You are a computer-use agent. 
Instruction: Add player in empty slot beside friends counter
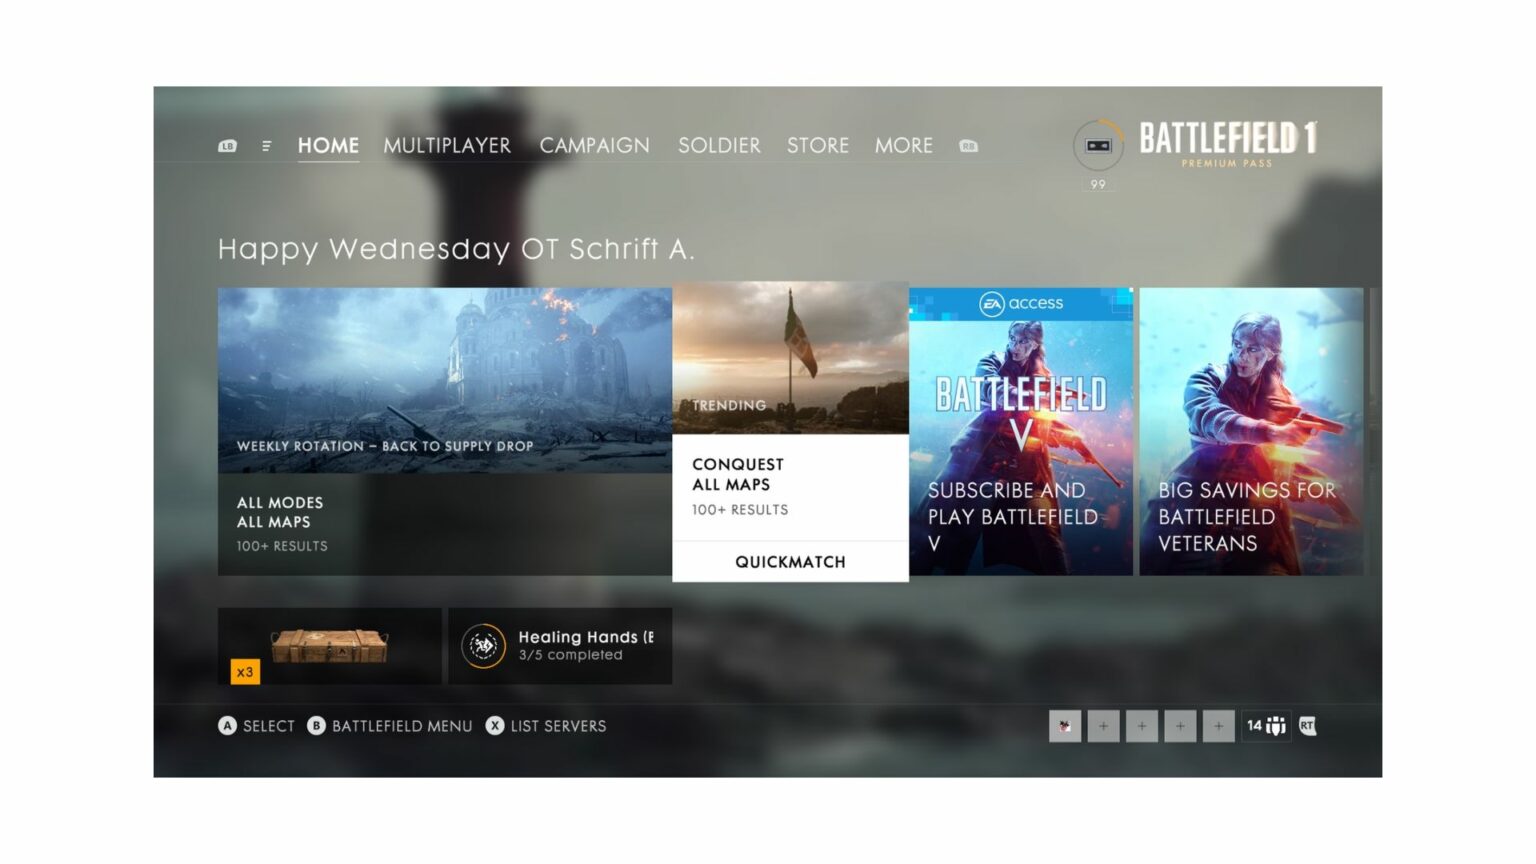[1218, 726]
